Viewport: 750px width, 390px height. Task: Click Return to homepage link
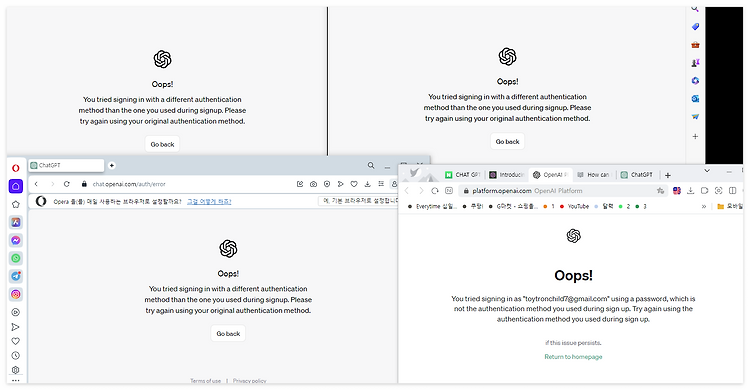click(x=573, y=357)
